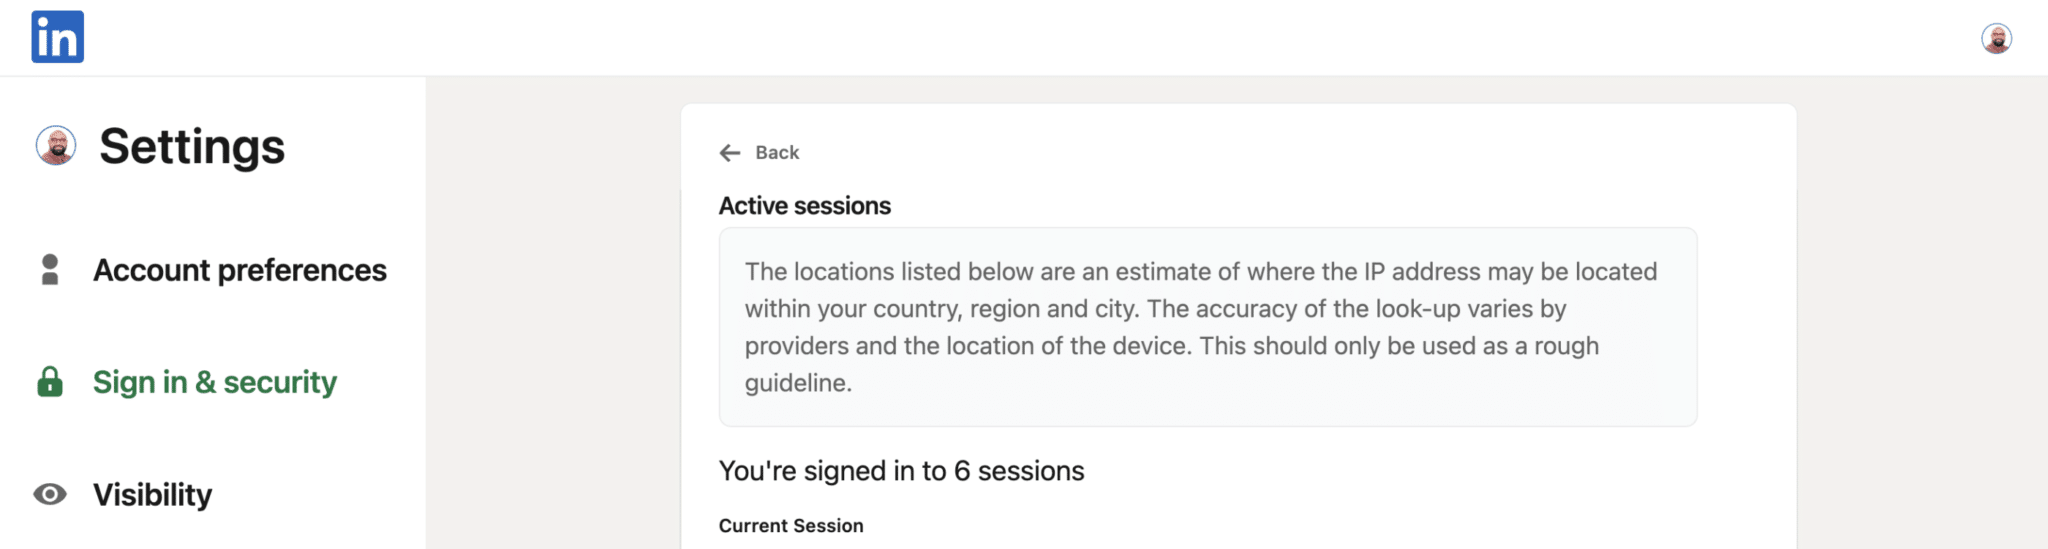Screen dimensions: 2048x549
Task: Click the 'within your country, region and city' line
Action: pos(1156,309)
